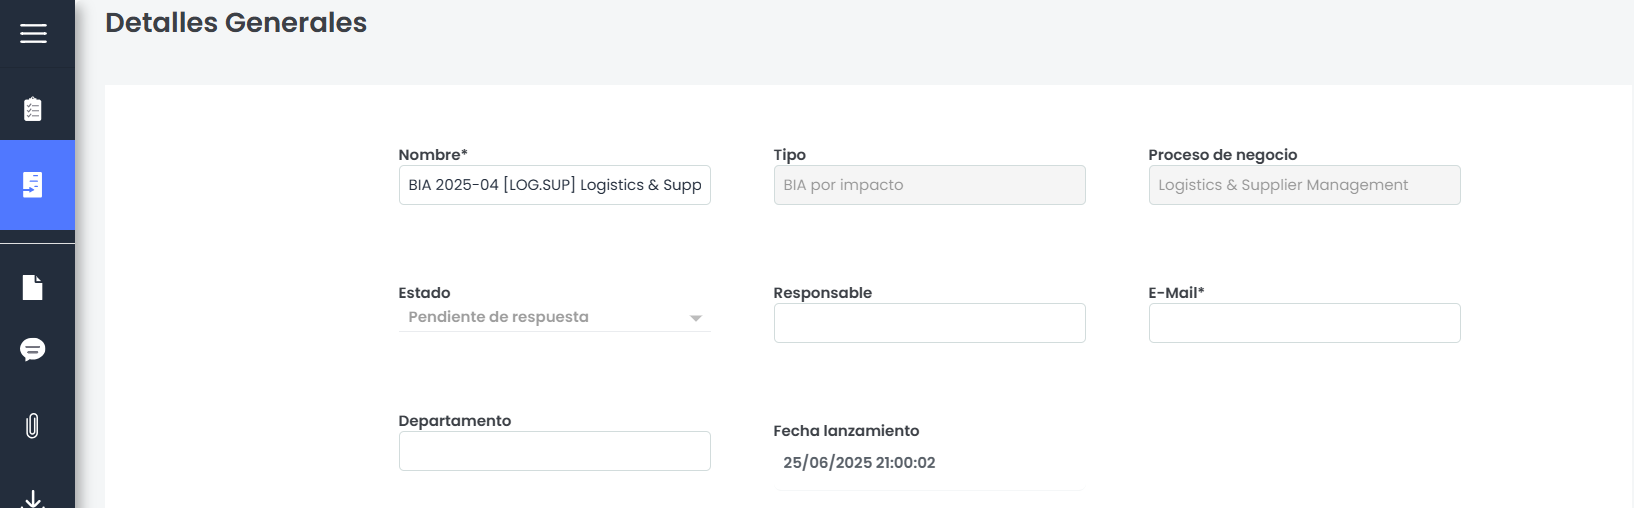This screenshot has height=508, width=1634.
Task: Open the clipboard checklist sidebar section
Action: pos(33,108)
